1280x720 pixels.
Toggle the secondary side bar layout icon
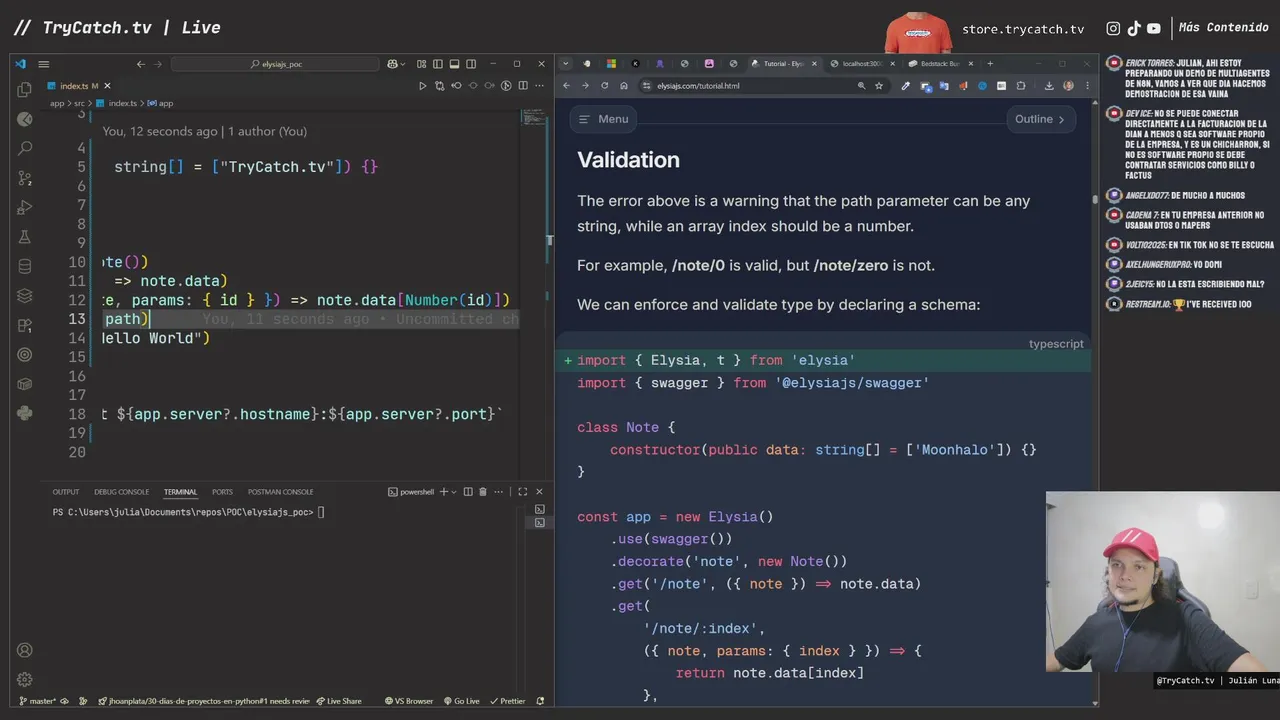471,64
